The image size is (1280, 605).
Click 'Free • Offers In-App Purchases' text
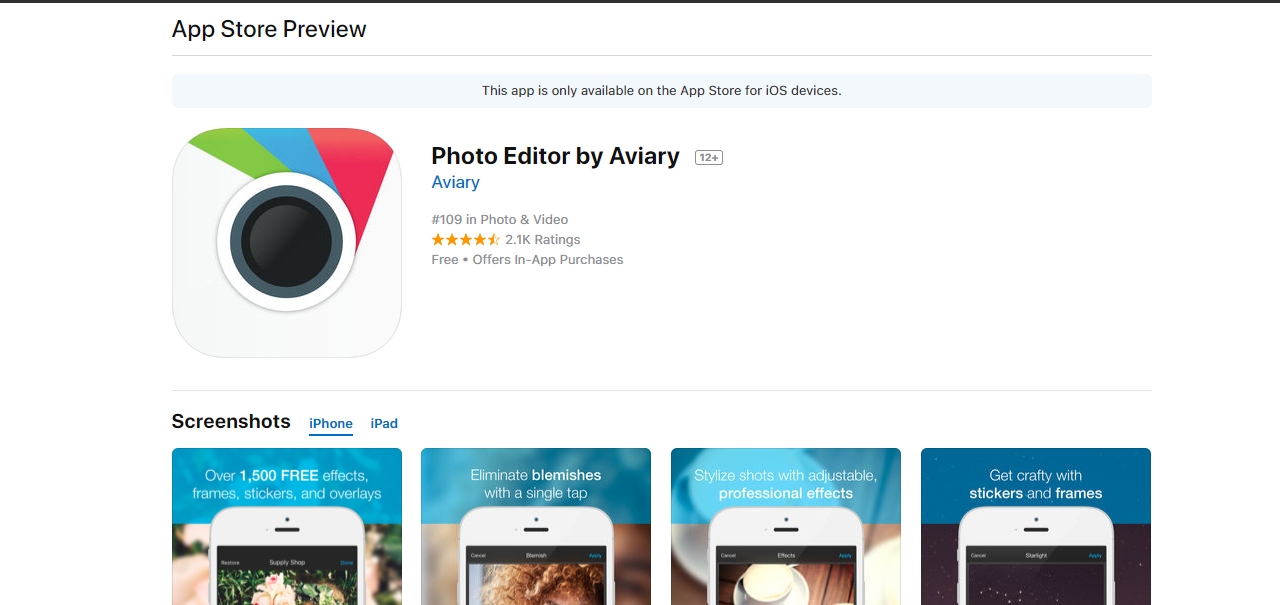[528, 260]
